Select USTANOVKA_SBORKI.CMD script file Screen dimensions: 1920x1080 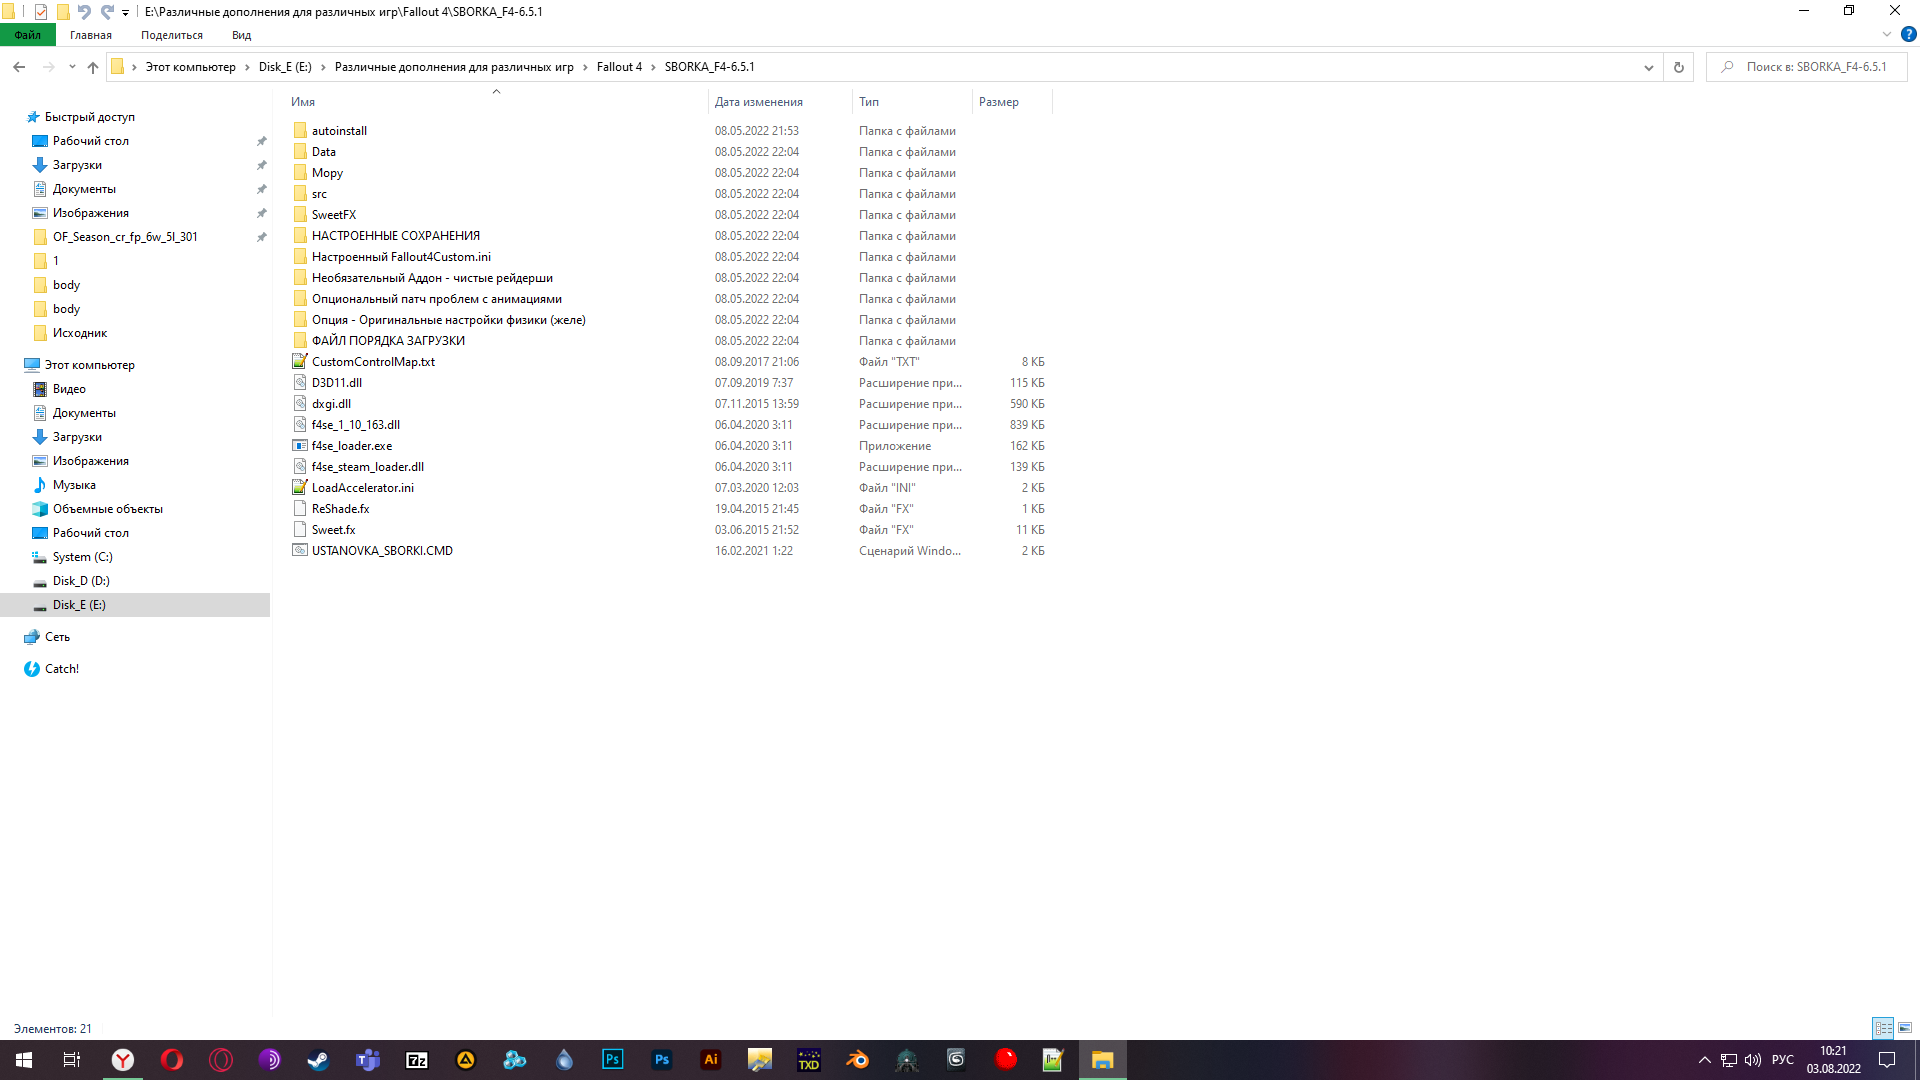click(382, 551)
